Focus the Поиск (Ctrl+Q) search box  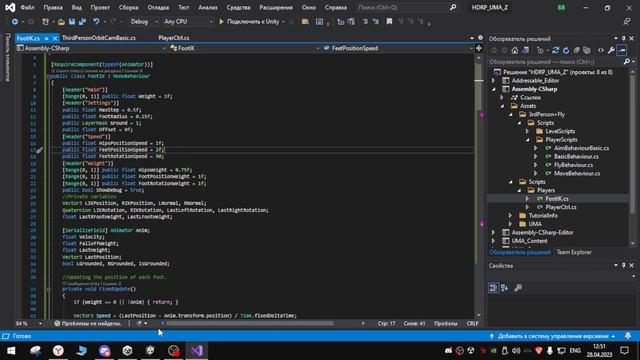(x=407, y=7)
